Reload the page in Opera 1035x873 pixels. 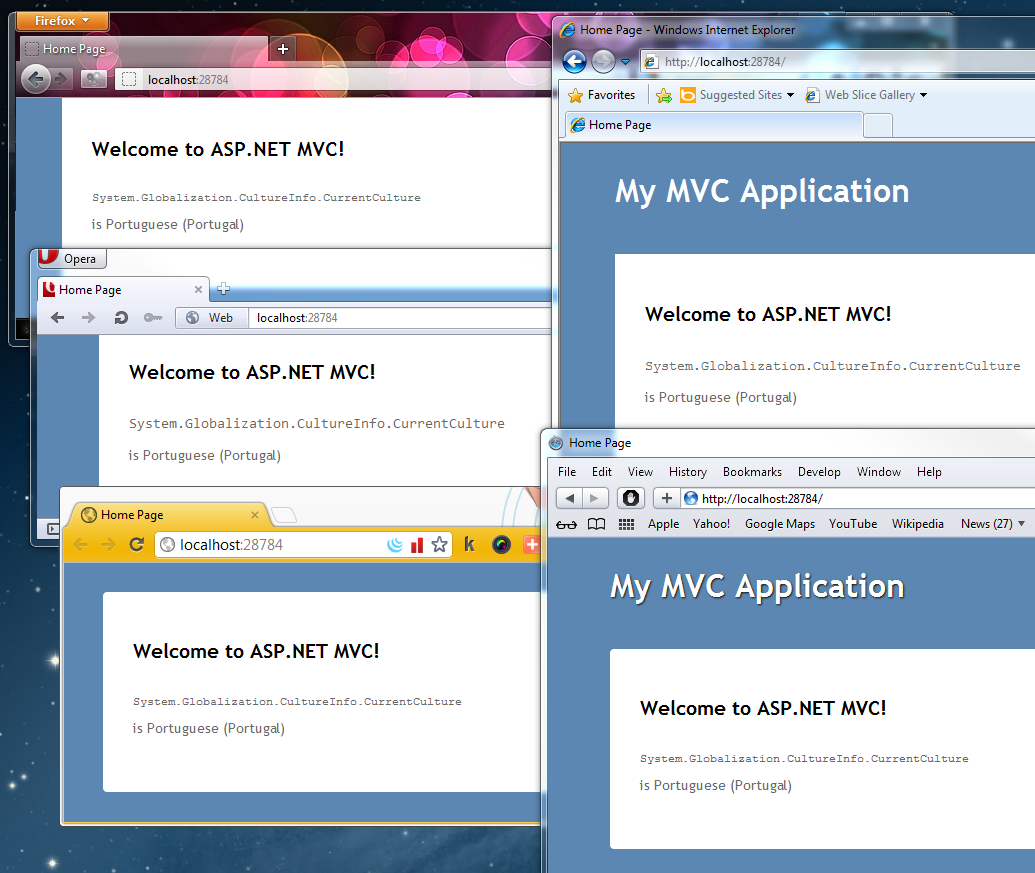pyautogui.click(x=121, y=317)
